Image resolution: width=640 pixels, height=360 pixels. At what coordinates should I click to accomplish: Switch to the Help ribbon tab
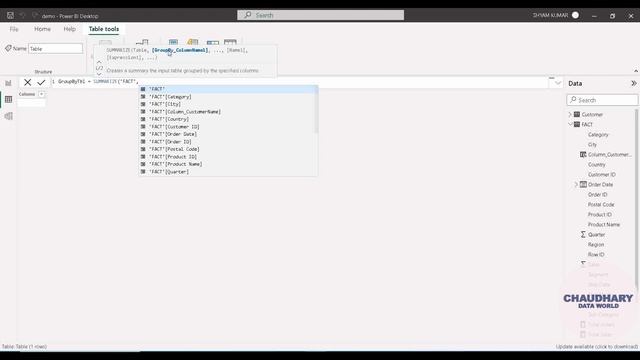(69, 29)
